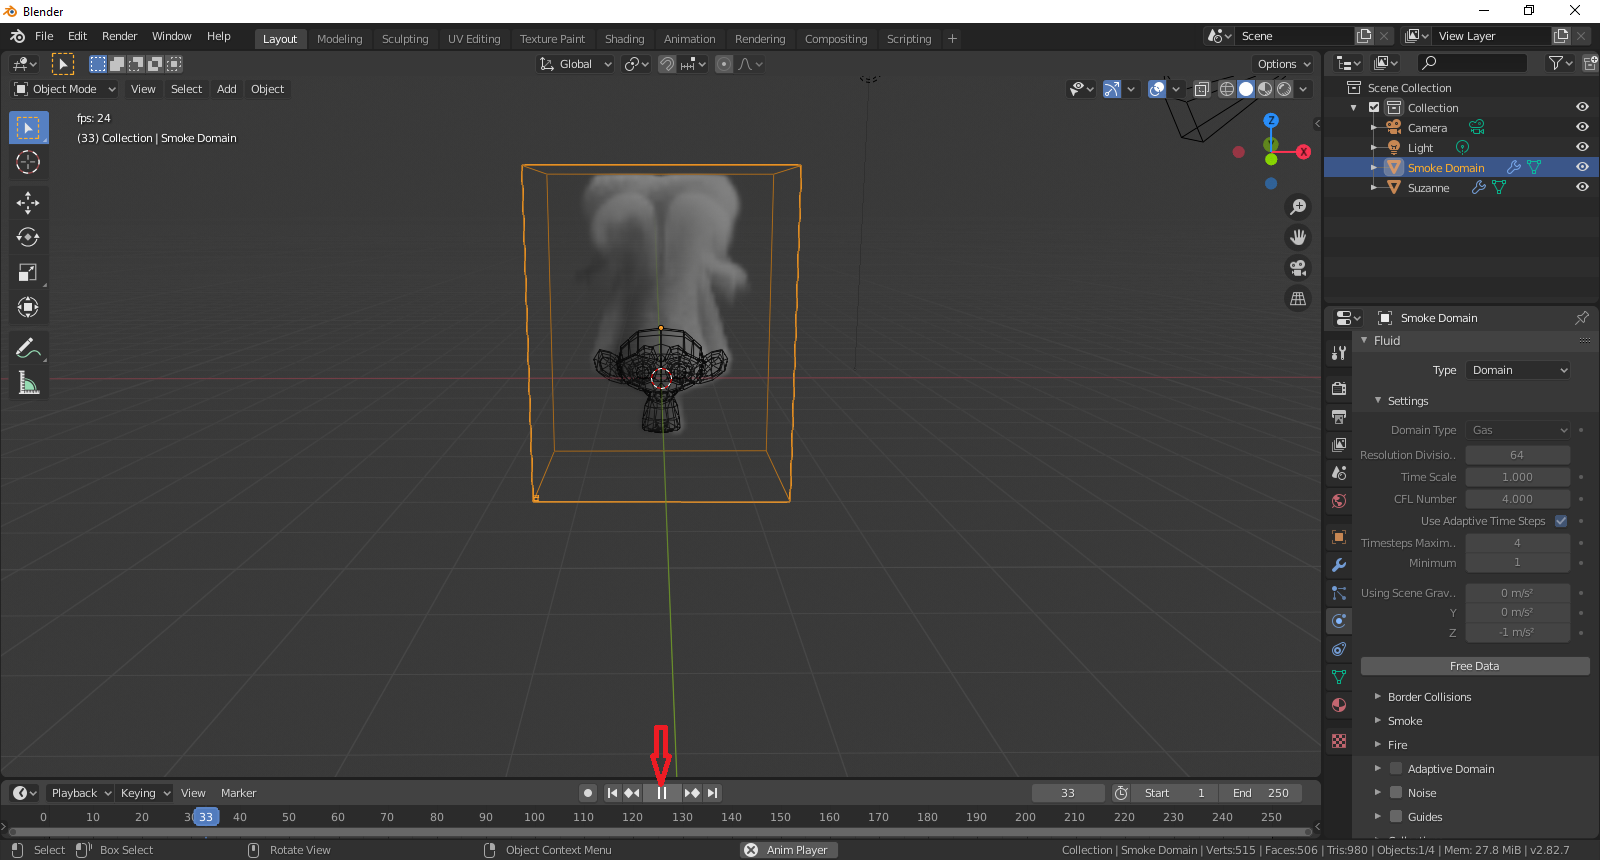The image size is (1600, 860).
Task: Uncheck the Collection exclude checkbox
Action: pyautogui.click(x=1374, y=107)
